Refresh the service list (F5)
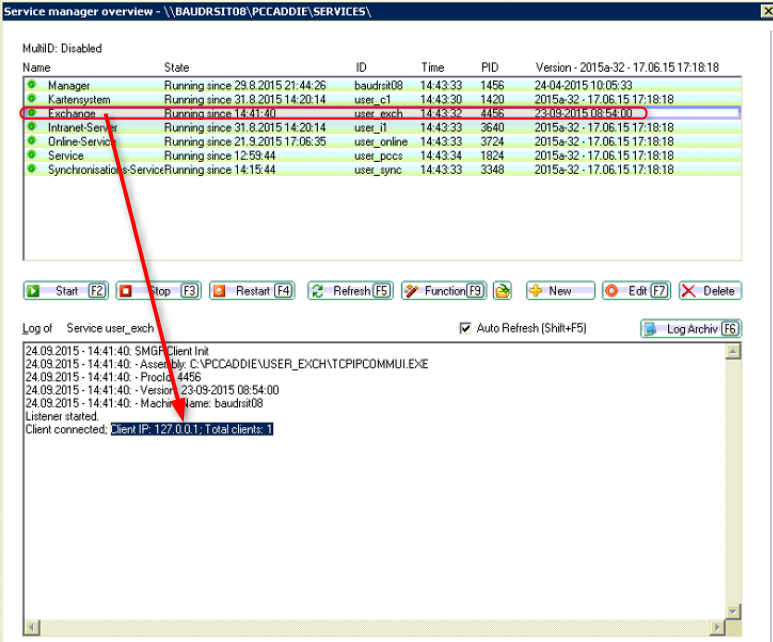 350,291
